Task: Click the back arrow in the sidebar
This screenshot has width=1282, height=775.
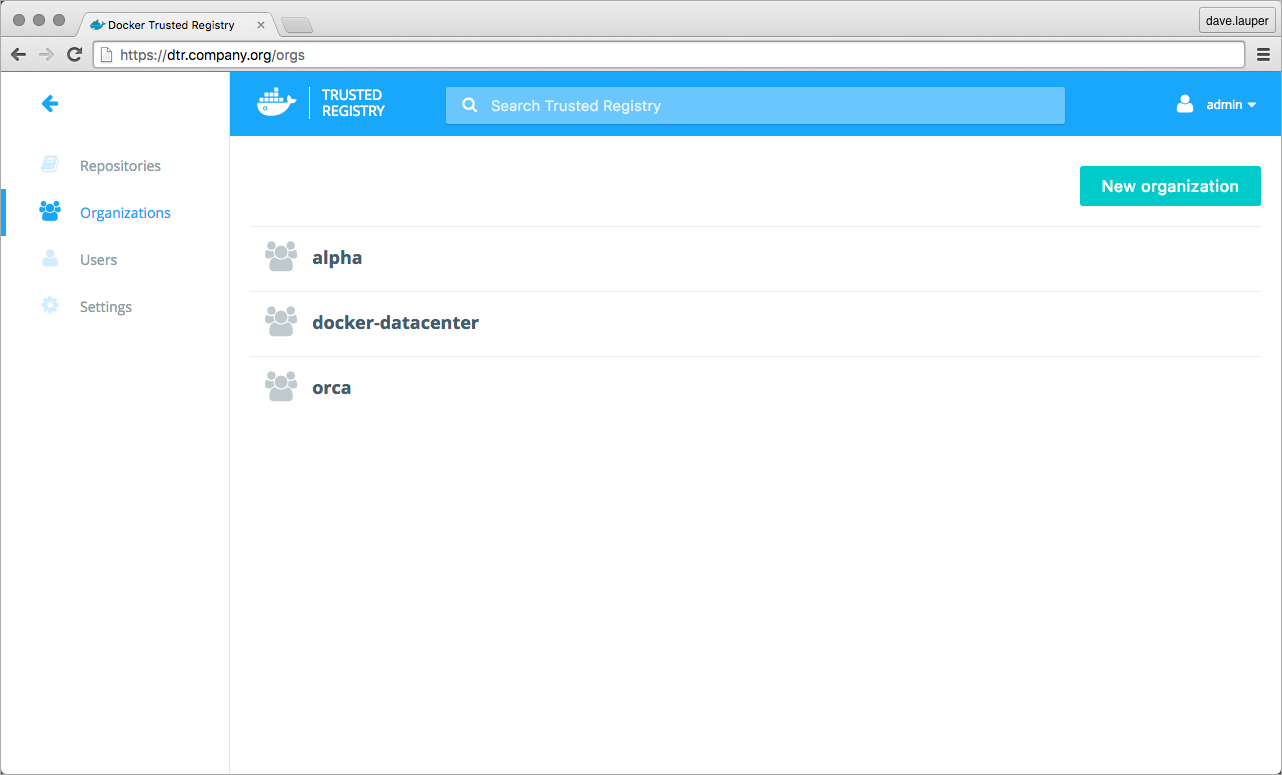Action: (49, 103)
